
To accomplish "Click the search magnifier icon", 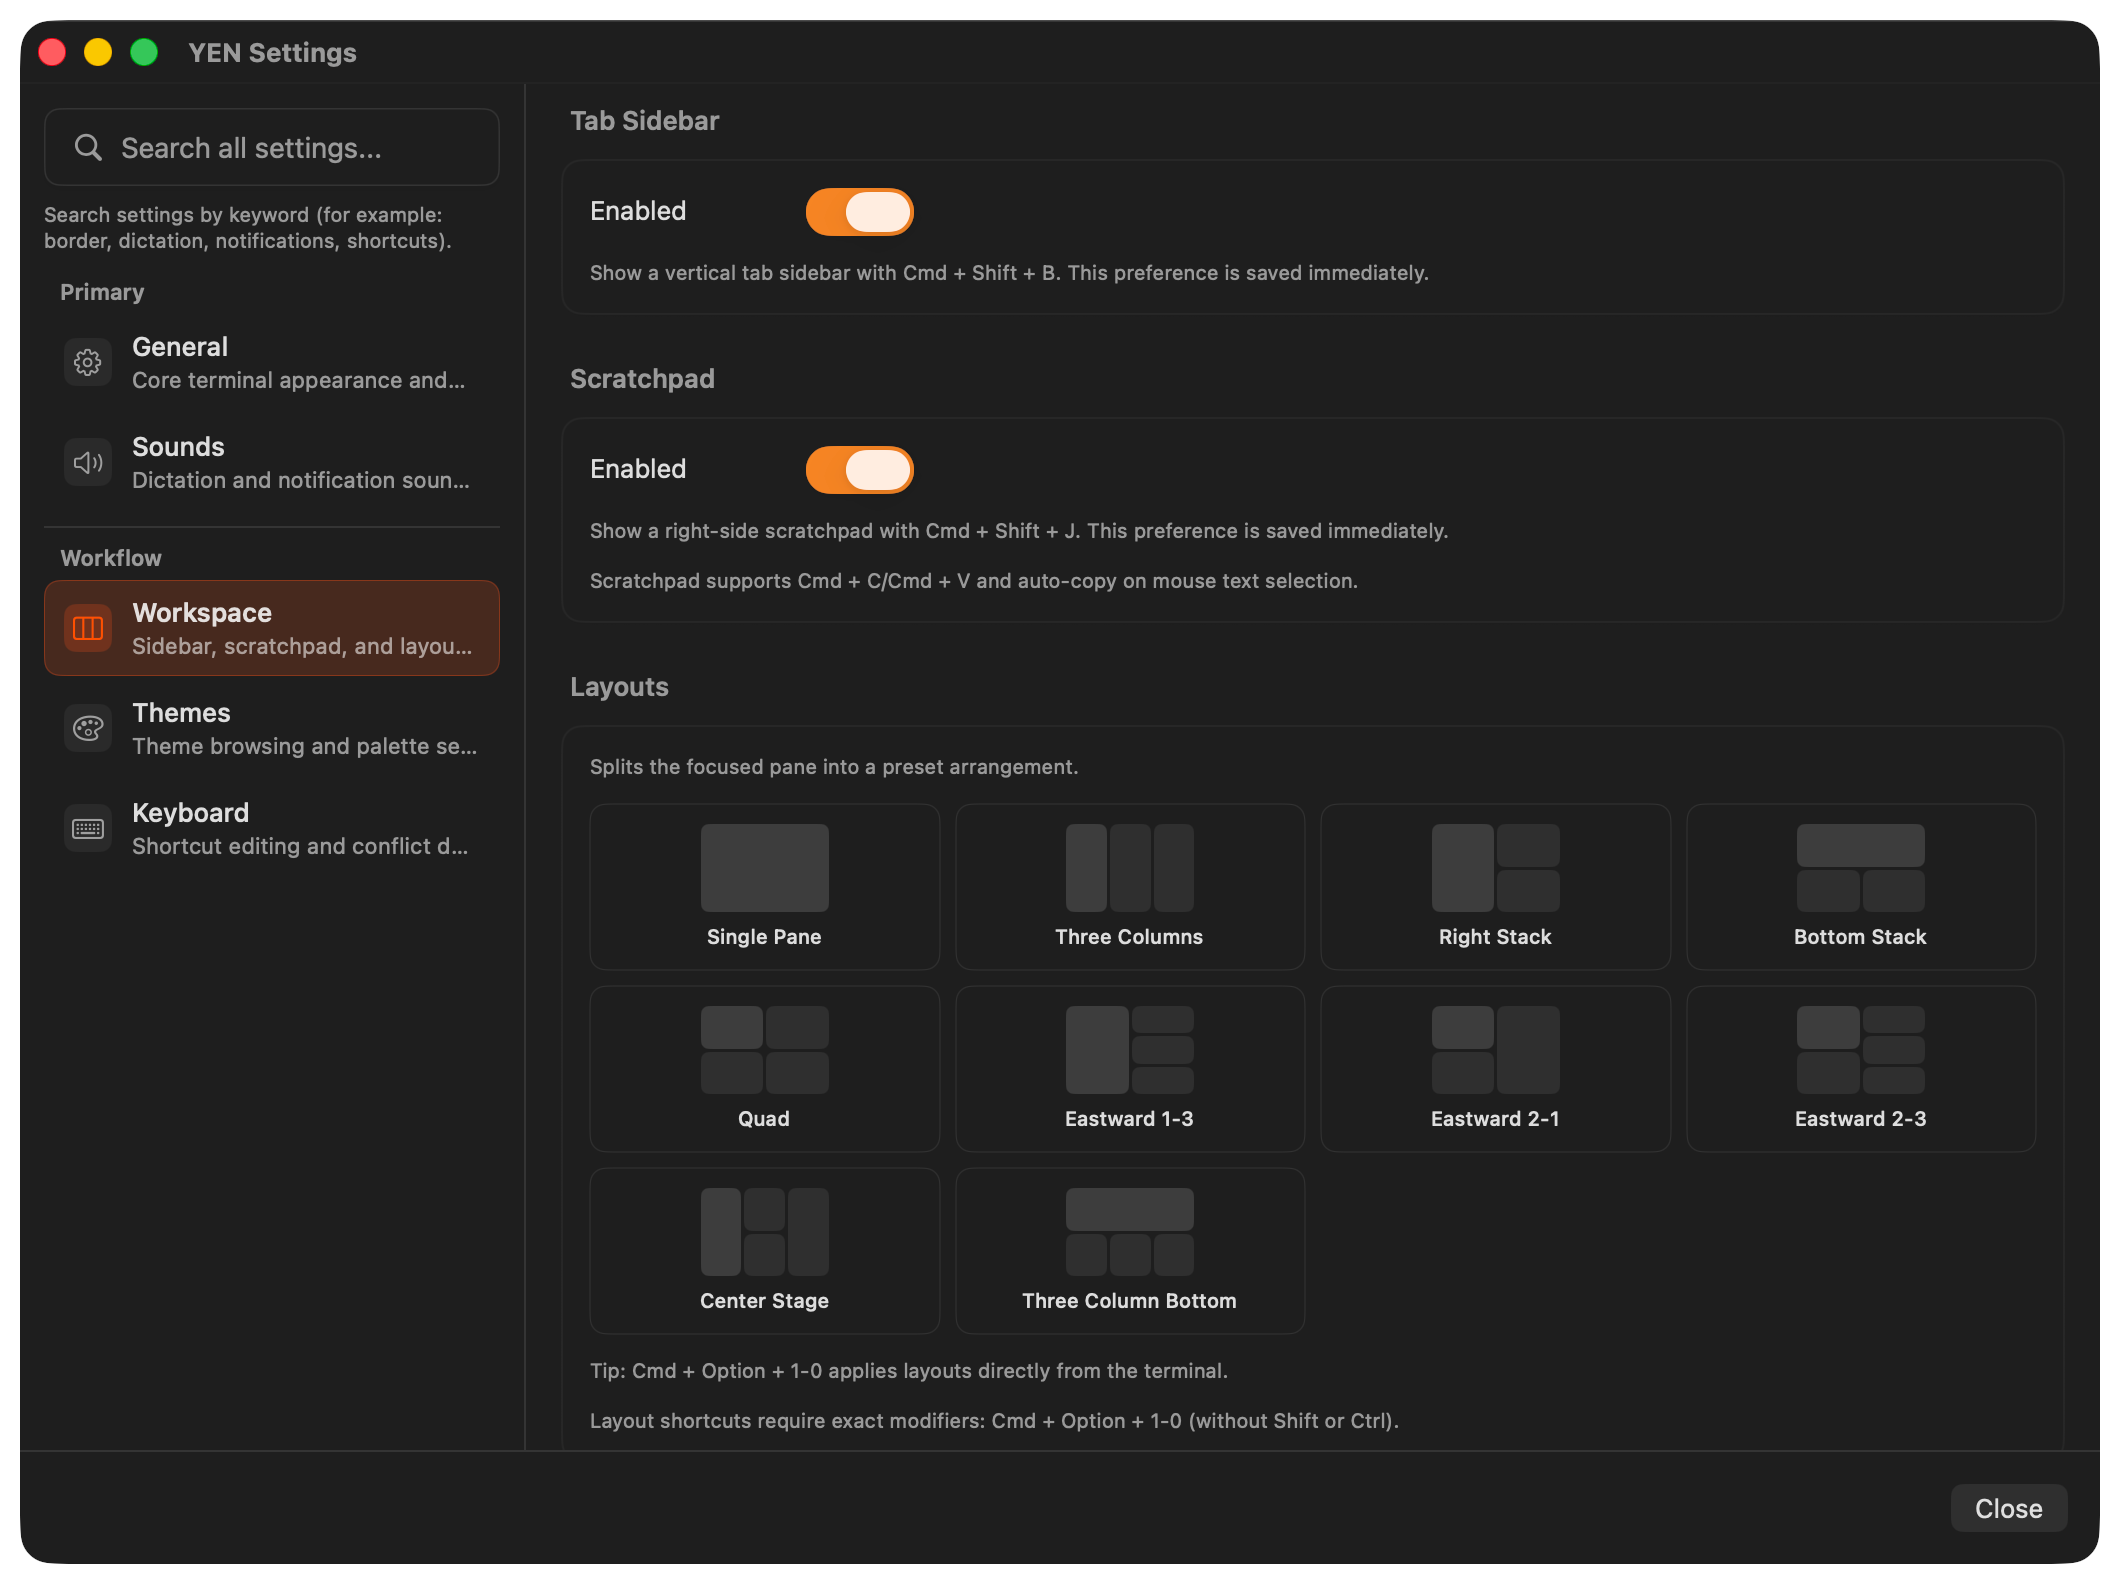I will click(x=88, y=148).
